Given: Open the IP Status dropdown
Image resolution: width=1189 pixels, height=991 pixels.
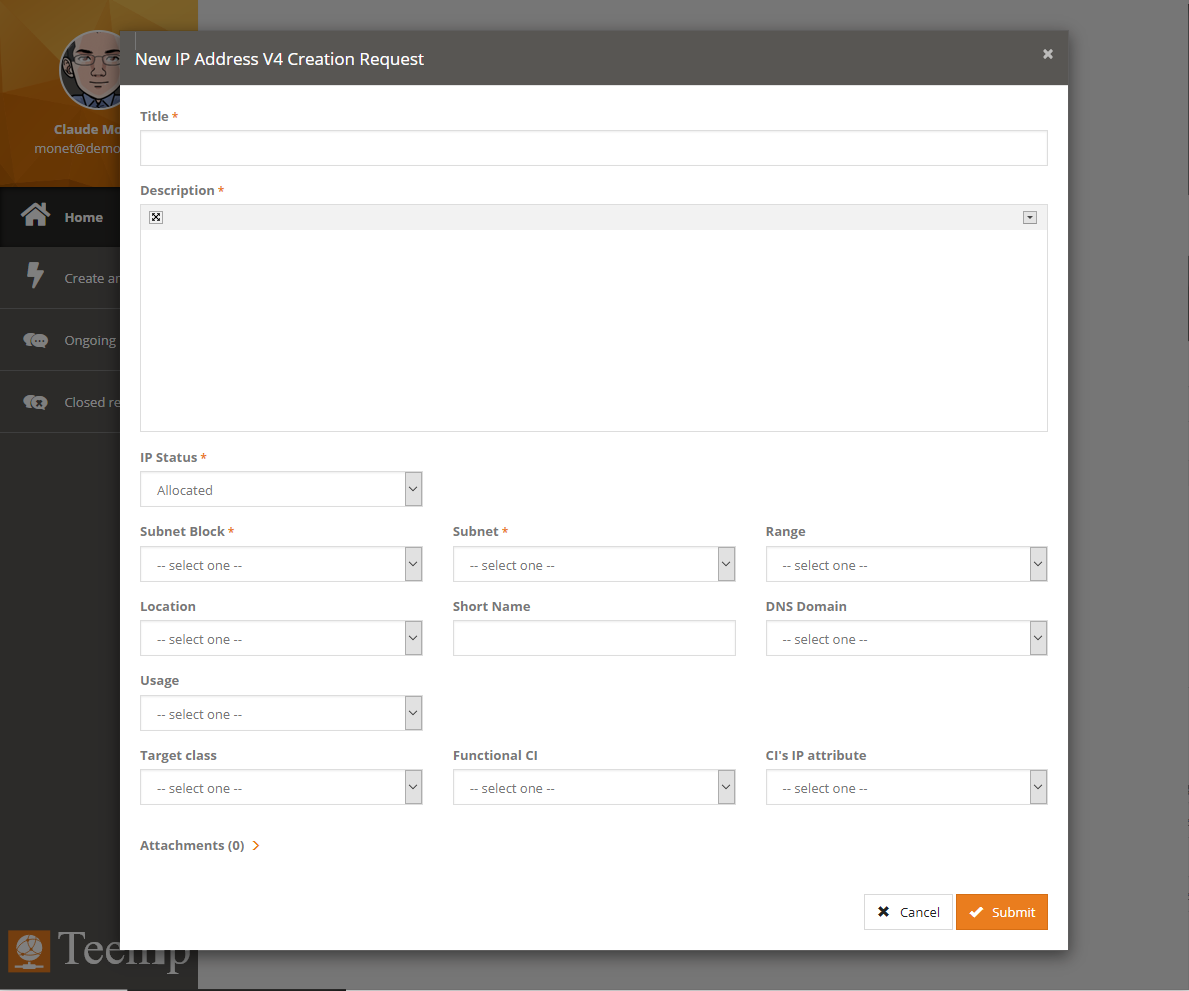Looking at the screenshot, I should click(x=281, y=490).
